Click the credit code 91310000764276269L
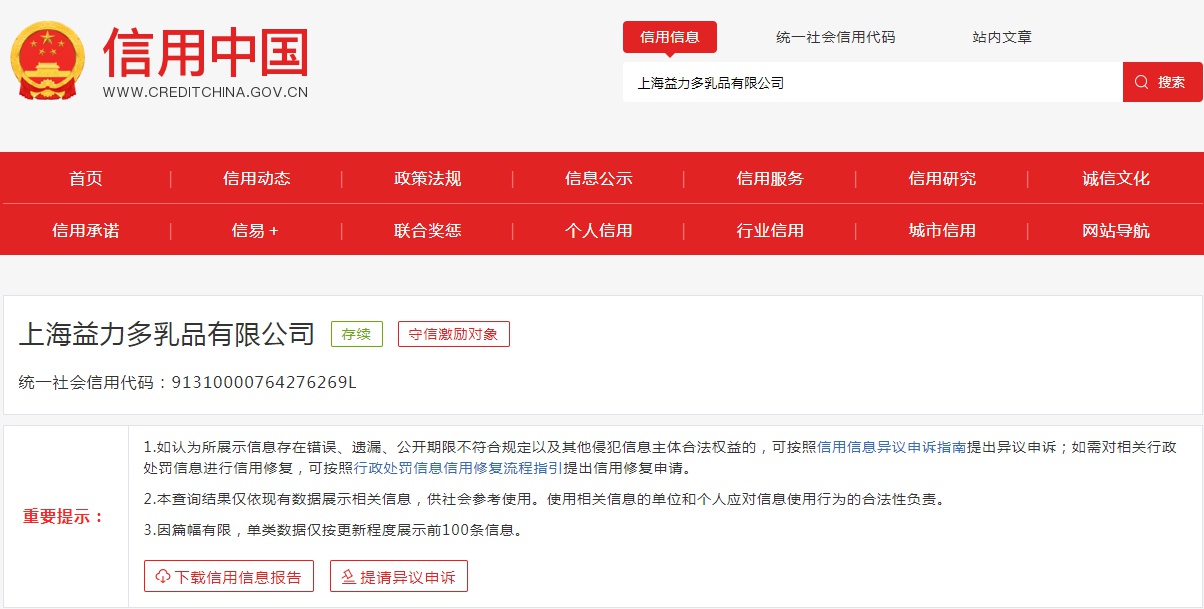Viewport: 1204px width, 609px height. 264,382
